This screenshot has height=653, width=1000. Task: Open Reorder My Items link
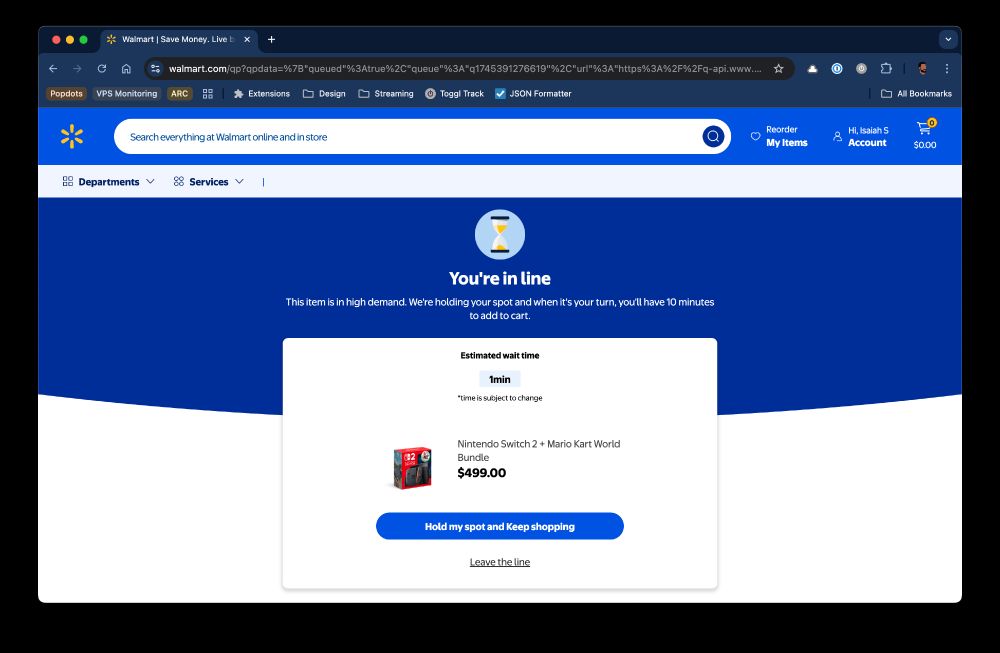pyautogui.click(x=786, y=136)
